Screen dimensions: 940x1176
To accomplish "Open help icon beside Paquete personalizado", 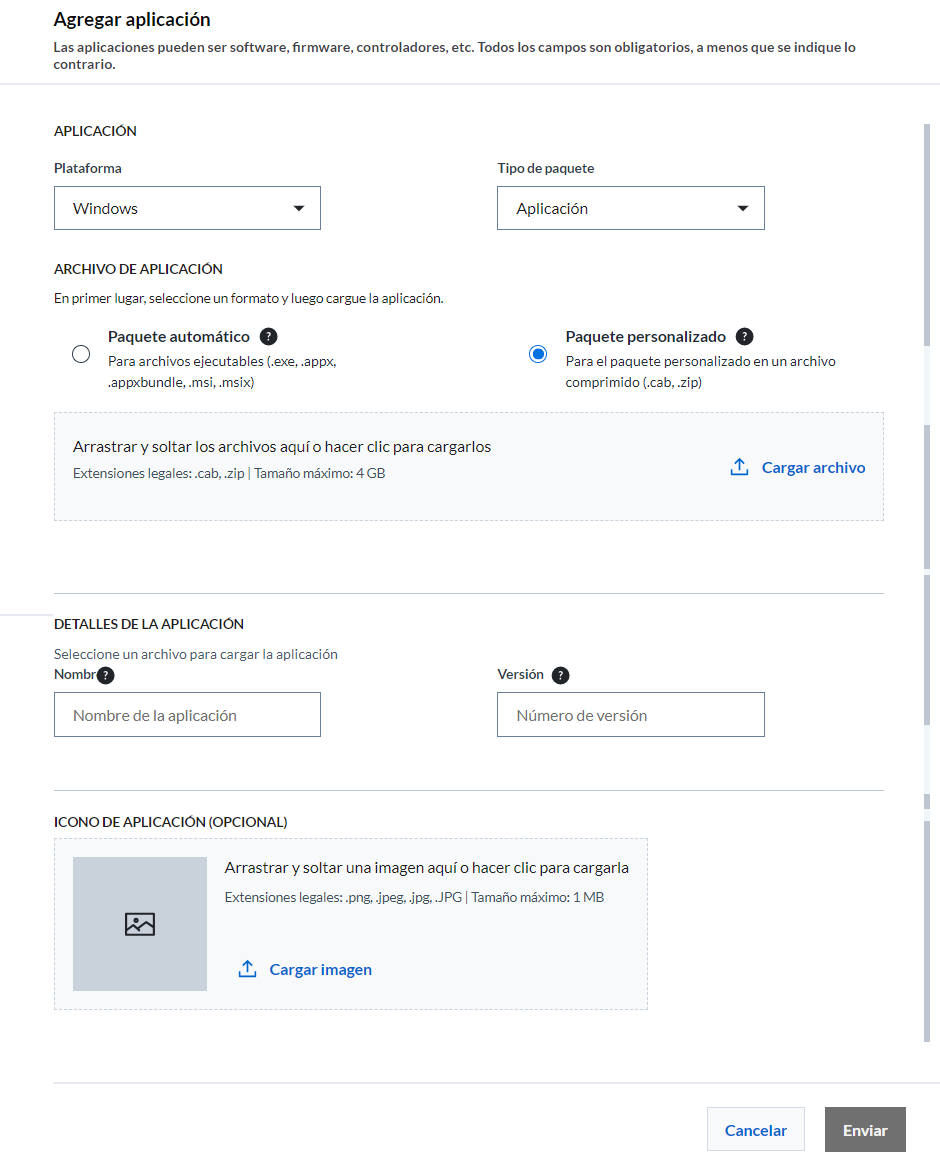I will [x=744, y=337].
